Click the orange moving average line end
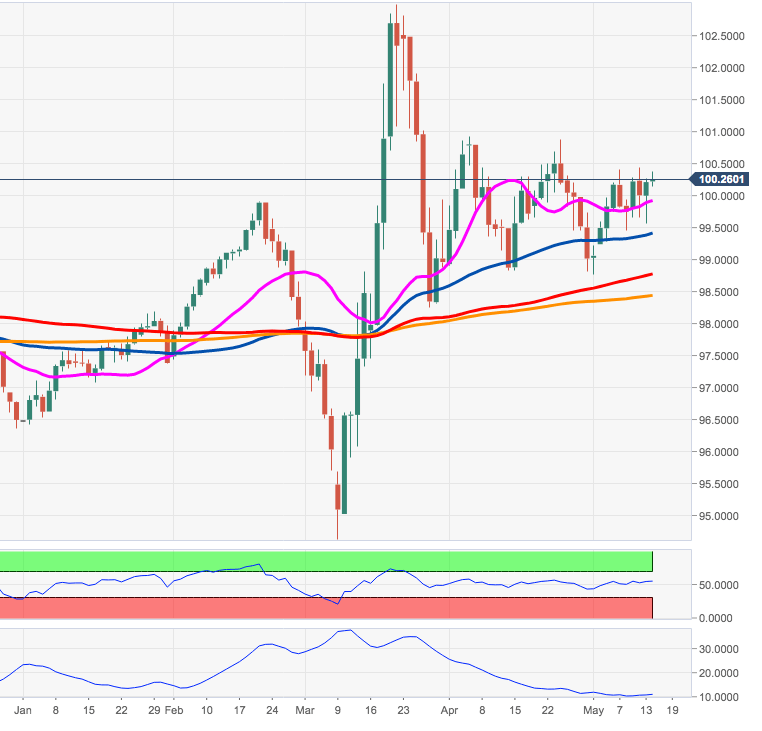Image resolution: width=762 pixels, height=731 pixels. click(x=650, y=296)
